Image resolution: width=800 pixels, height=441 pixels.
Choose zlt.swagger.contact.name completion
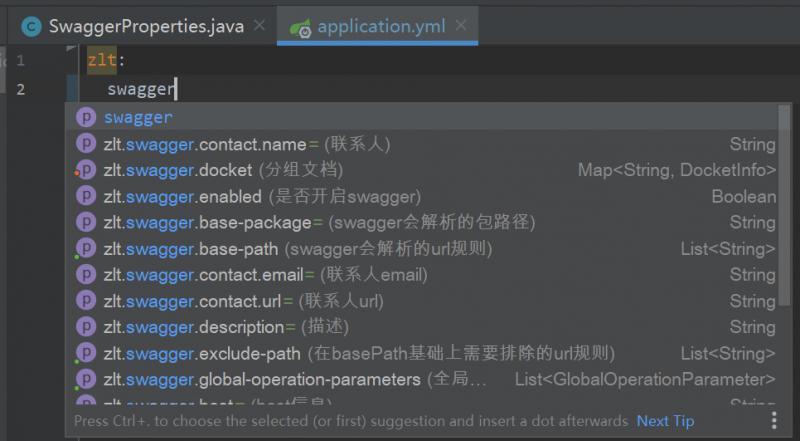click(246, 144)
